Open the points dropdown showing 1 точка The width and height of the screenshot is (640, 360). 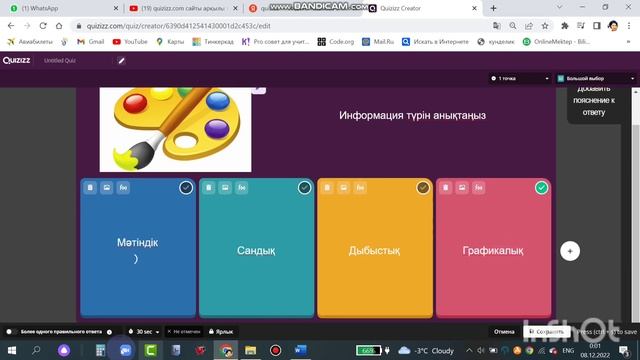(x=520, y=78)
